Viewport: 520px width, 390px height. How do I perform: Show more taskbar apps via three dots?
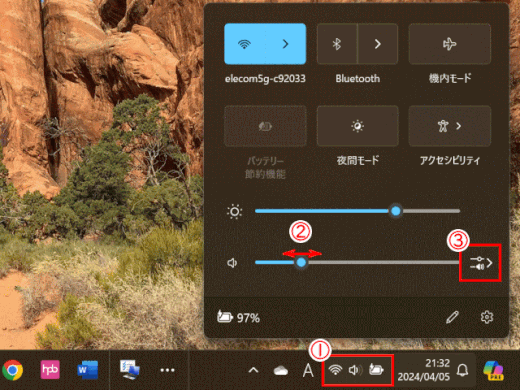coord(167,370)
